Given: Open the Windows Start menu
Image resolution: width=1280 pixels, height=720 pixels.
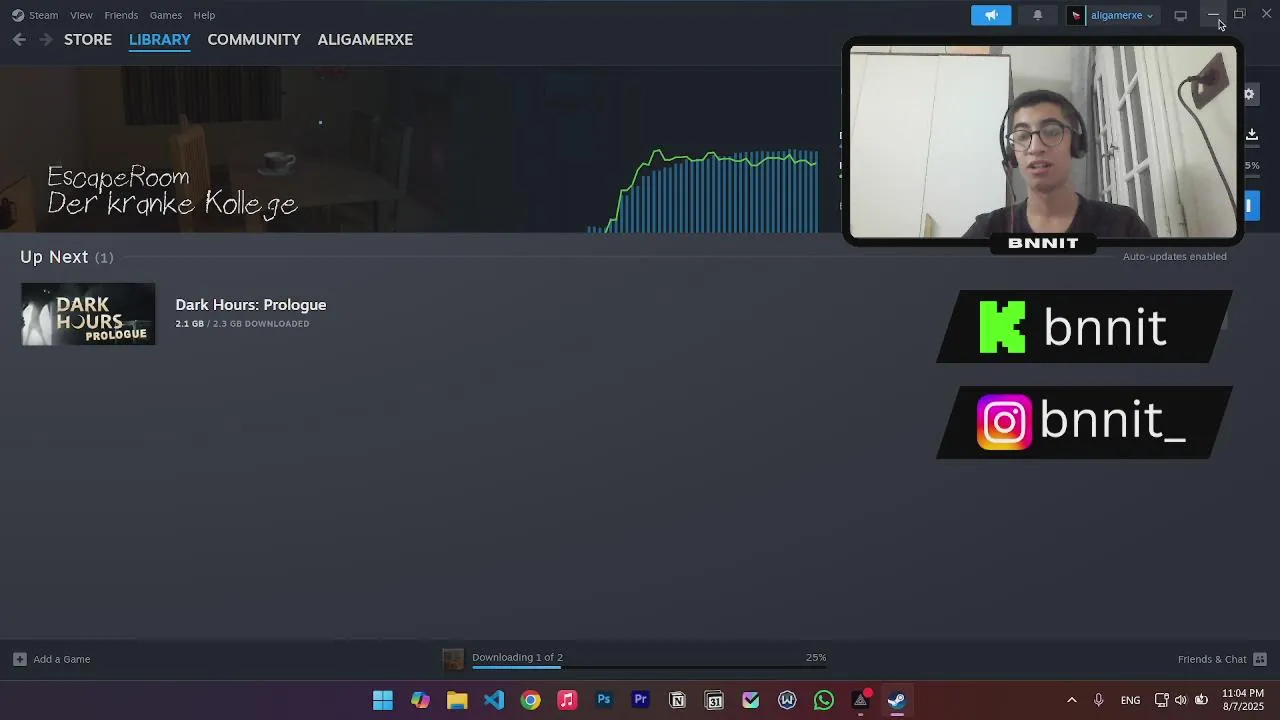Looking at the screenshot, I should point(383,700).
